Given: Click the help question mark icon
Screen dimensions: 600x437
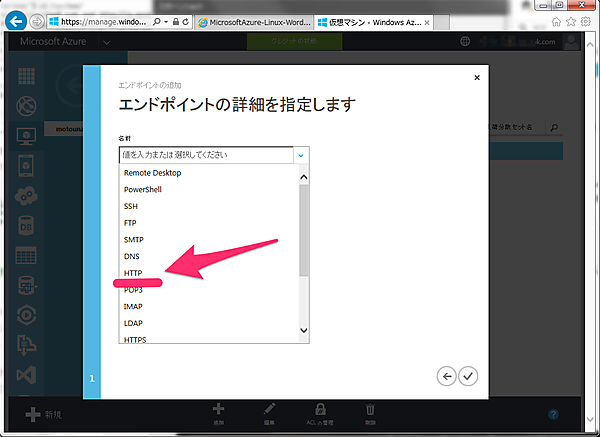Looking at the screenshot, I should pos(582,414).
